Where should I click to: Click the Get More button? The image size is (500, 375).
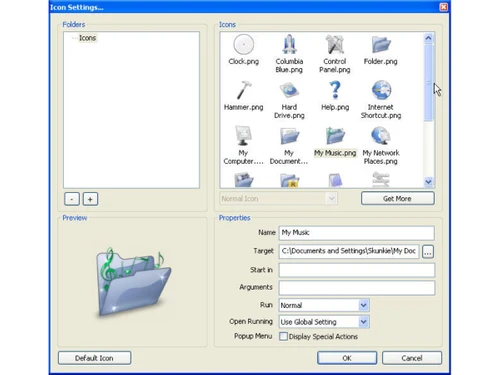coord(398,198)
